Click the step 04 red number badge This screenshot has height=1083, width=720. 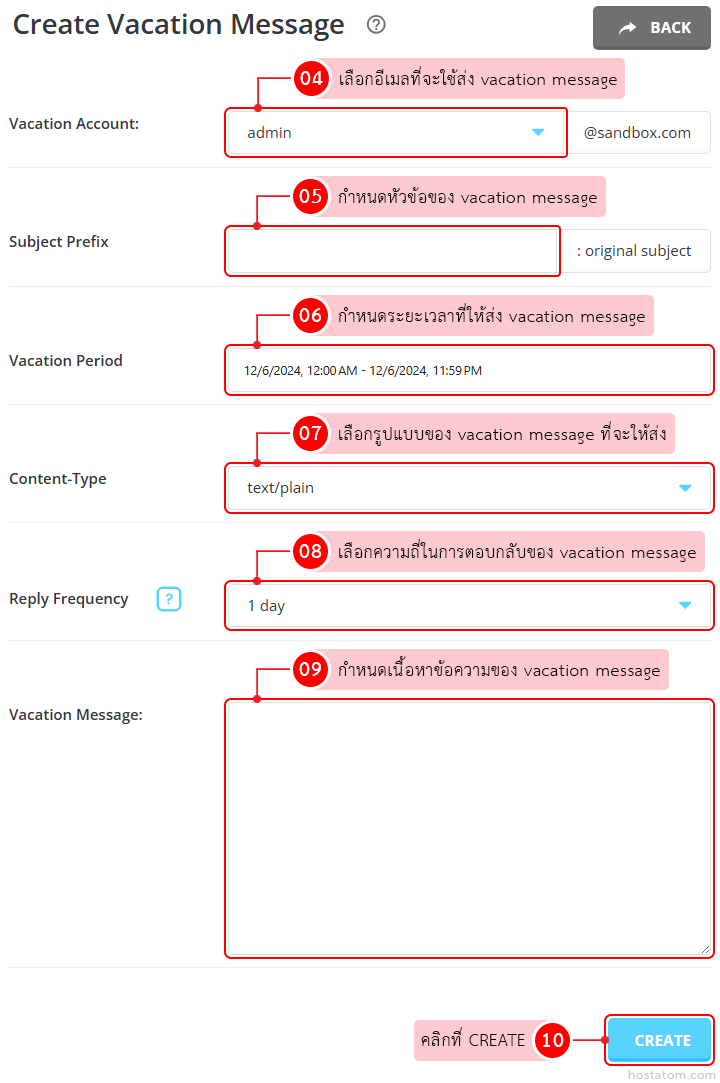311,79
